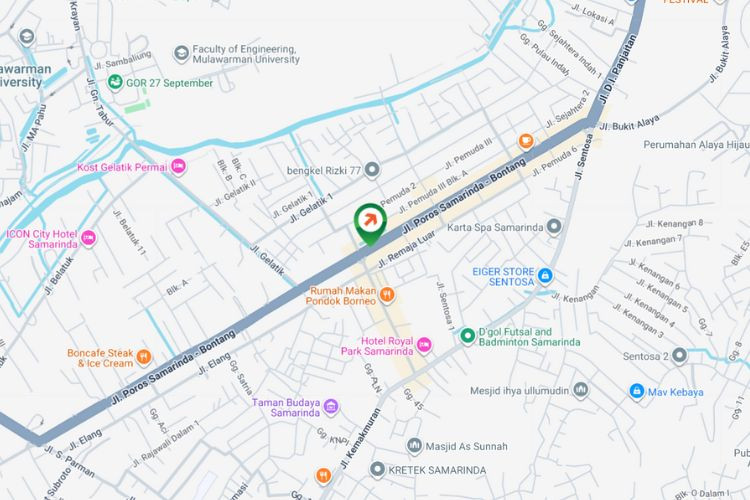Open the D'gol Futsal and Badminton pin
The width and height of the screenshot is (750, 500).
click(467, 336)
